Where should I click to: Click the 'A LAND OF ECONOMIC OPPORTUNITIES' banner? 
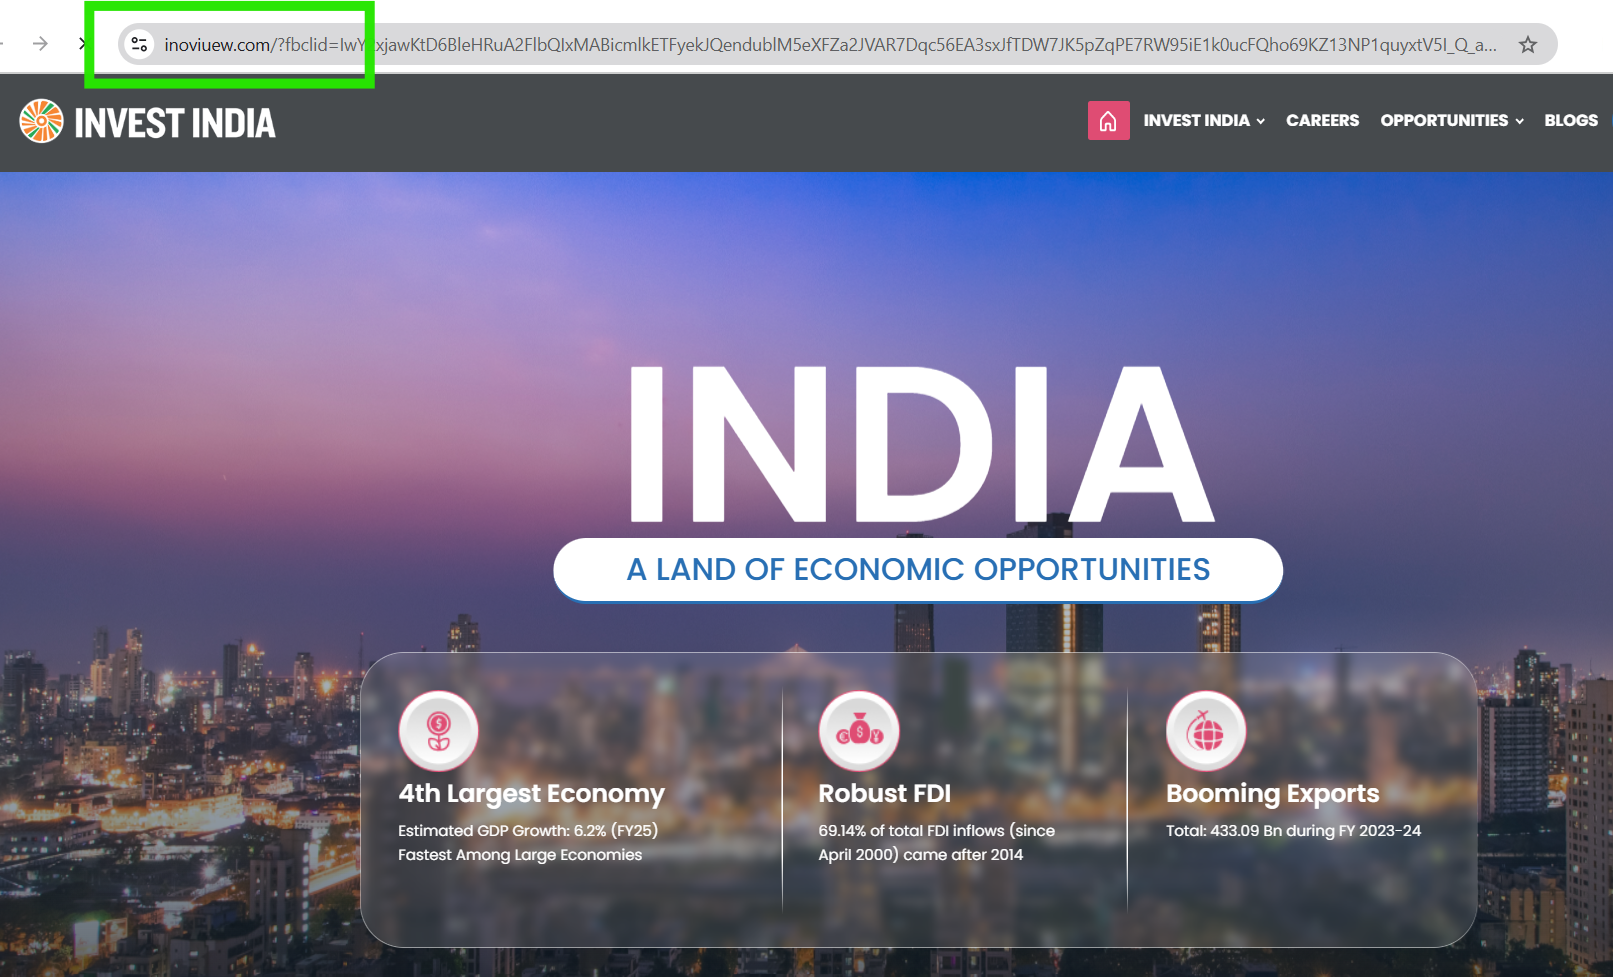click(x=918, y=570)
